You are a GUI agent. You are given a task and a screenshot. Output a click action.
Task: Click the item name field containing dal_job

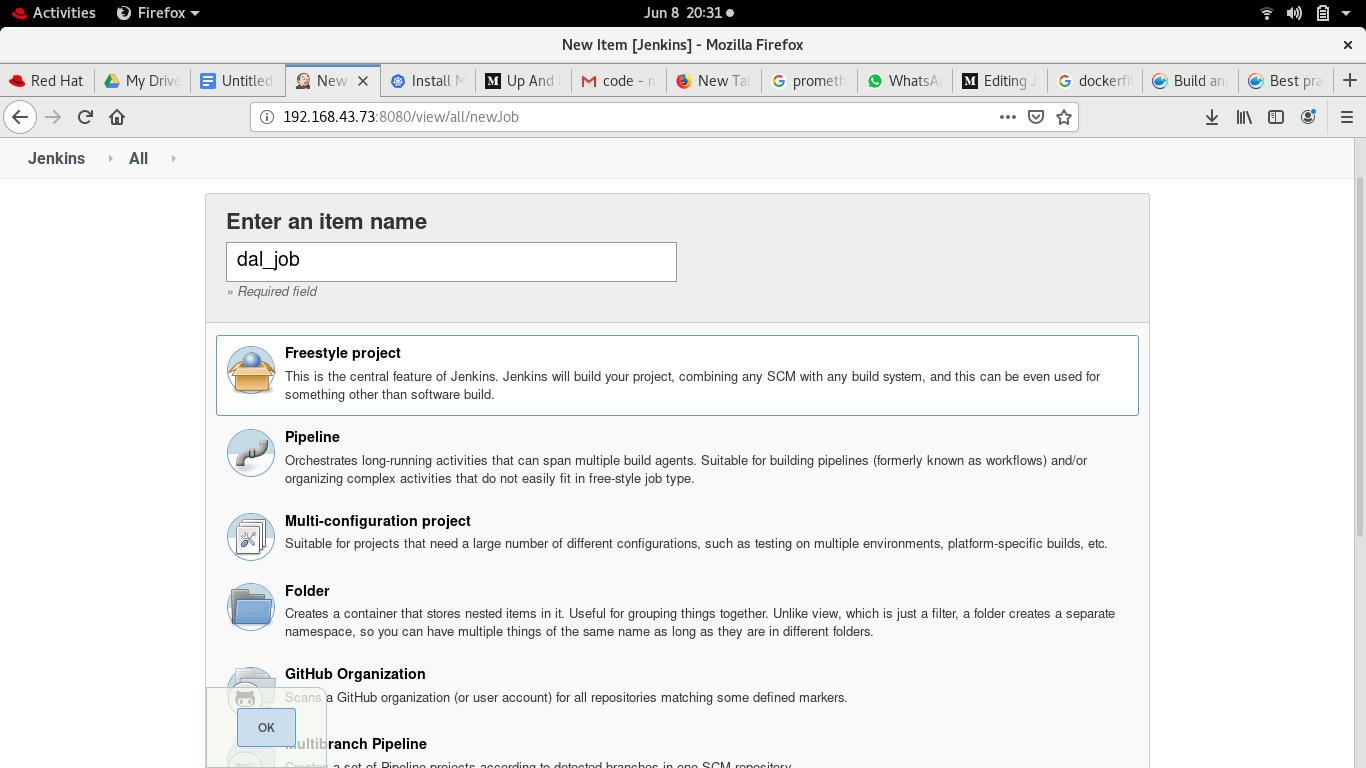(x=451, y=261)
